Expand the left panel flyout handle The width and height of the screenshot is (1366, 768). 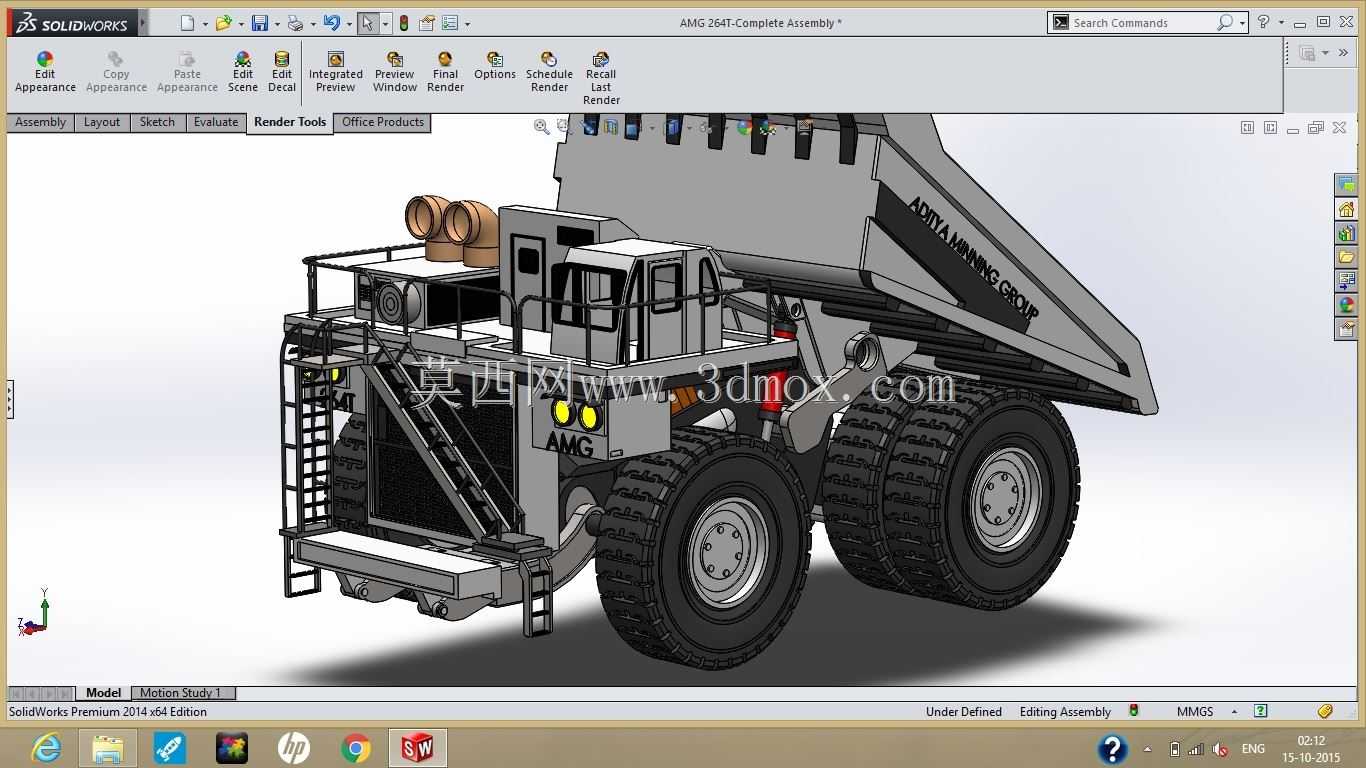(x=10, y=399)
